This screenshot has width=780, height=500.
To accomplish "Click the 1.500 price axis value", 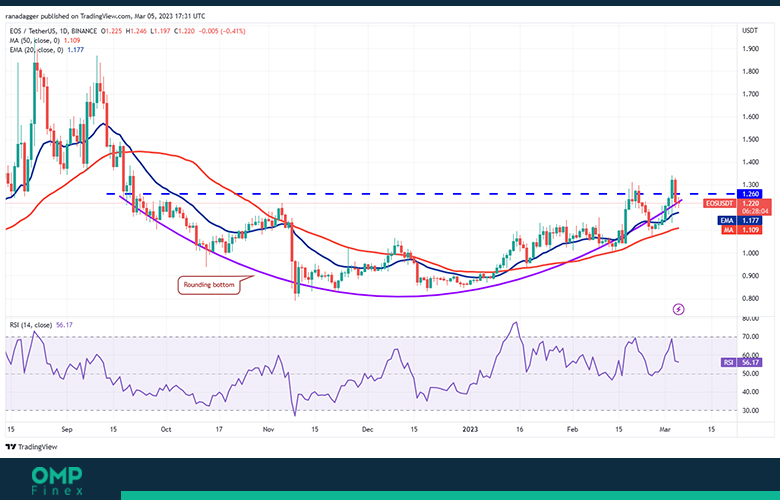I will tap(750, 139).
